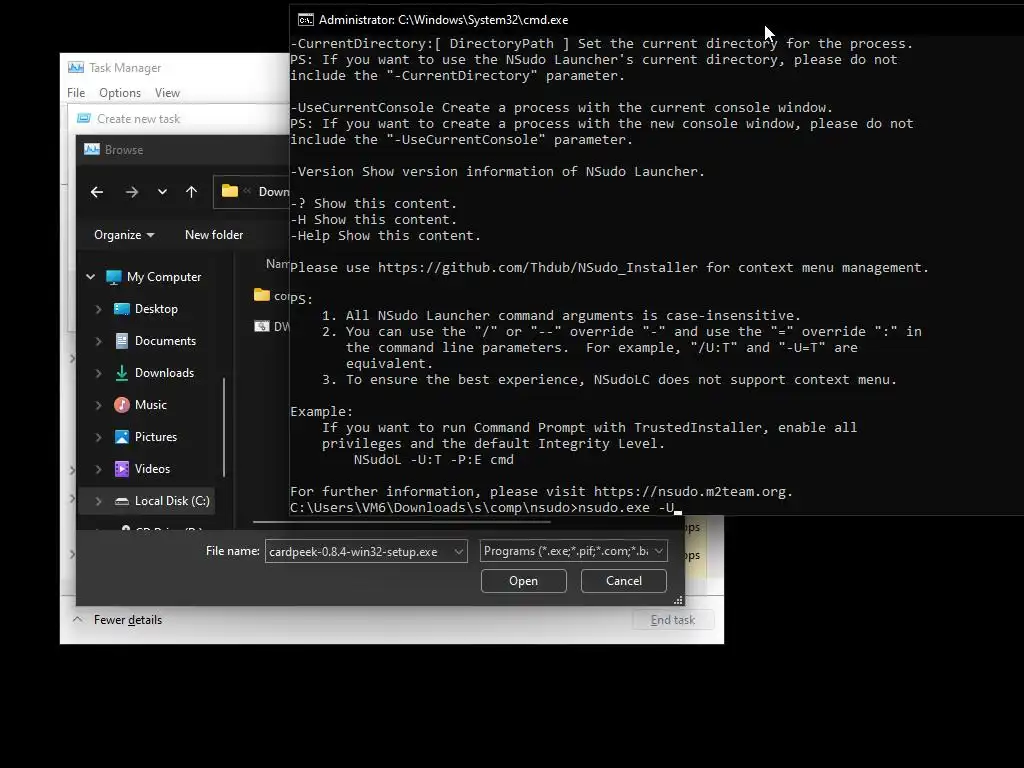Open Programs file type filter dropdown
This screenshot has width=1024, height=768.
[x=573, y=551]
